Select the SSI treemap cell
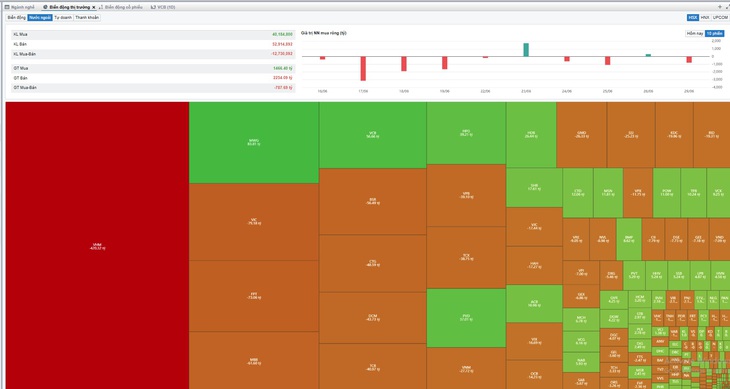Image resolution: width=730 pixels, height=389 pixels. point(631,134)
